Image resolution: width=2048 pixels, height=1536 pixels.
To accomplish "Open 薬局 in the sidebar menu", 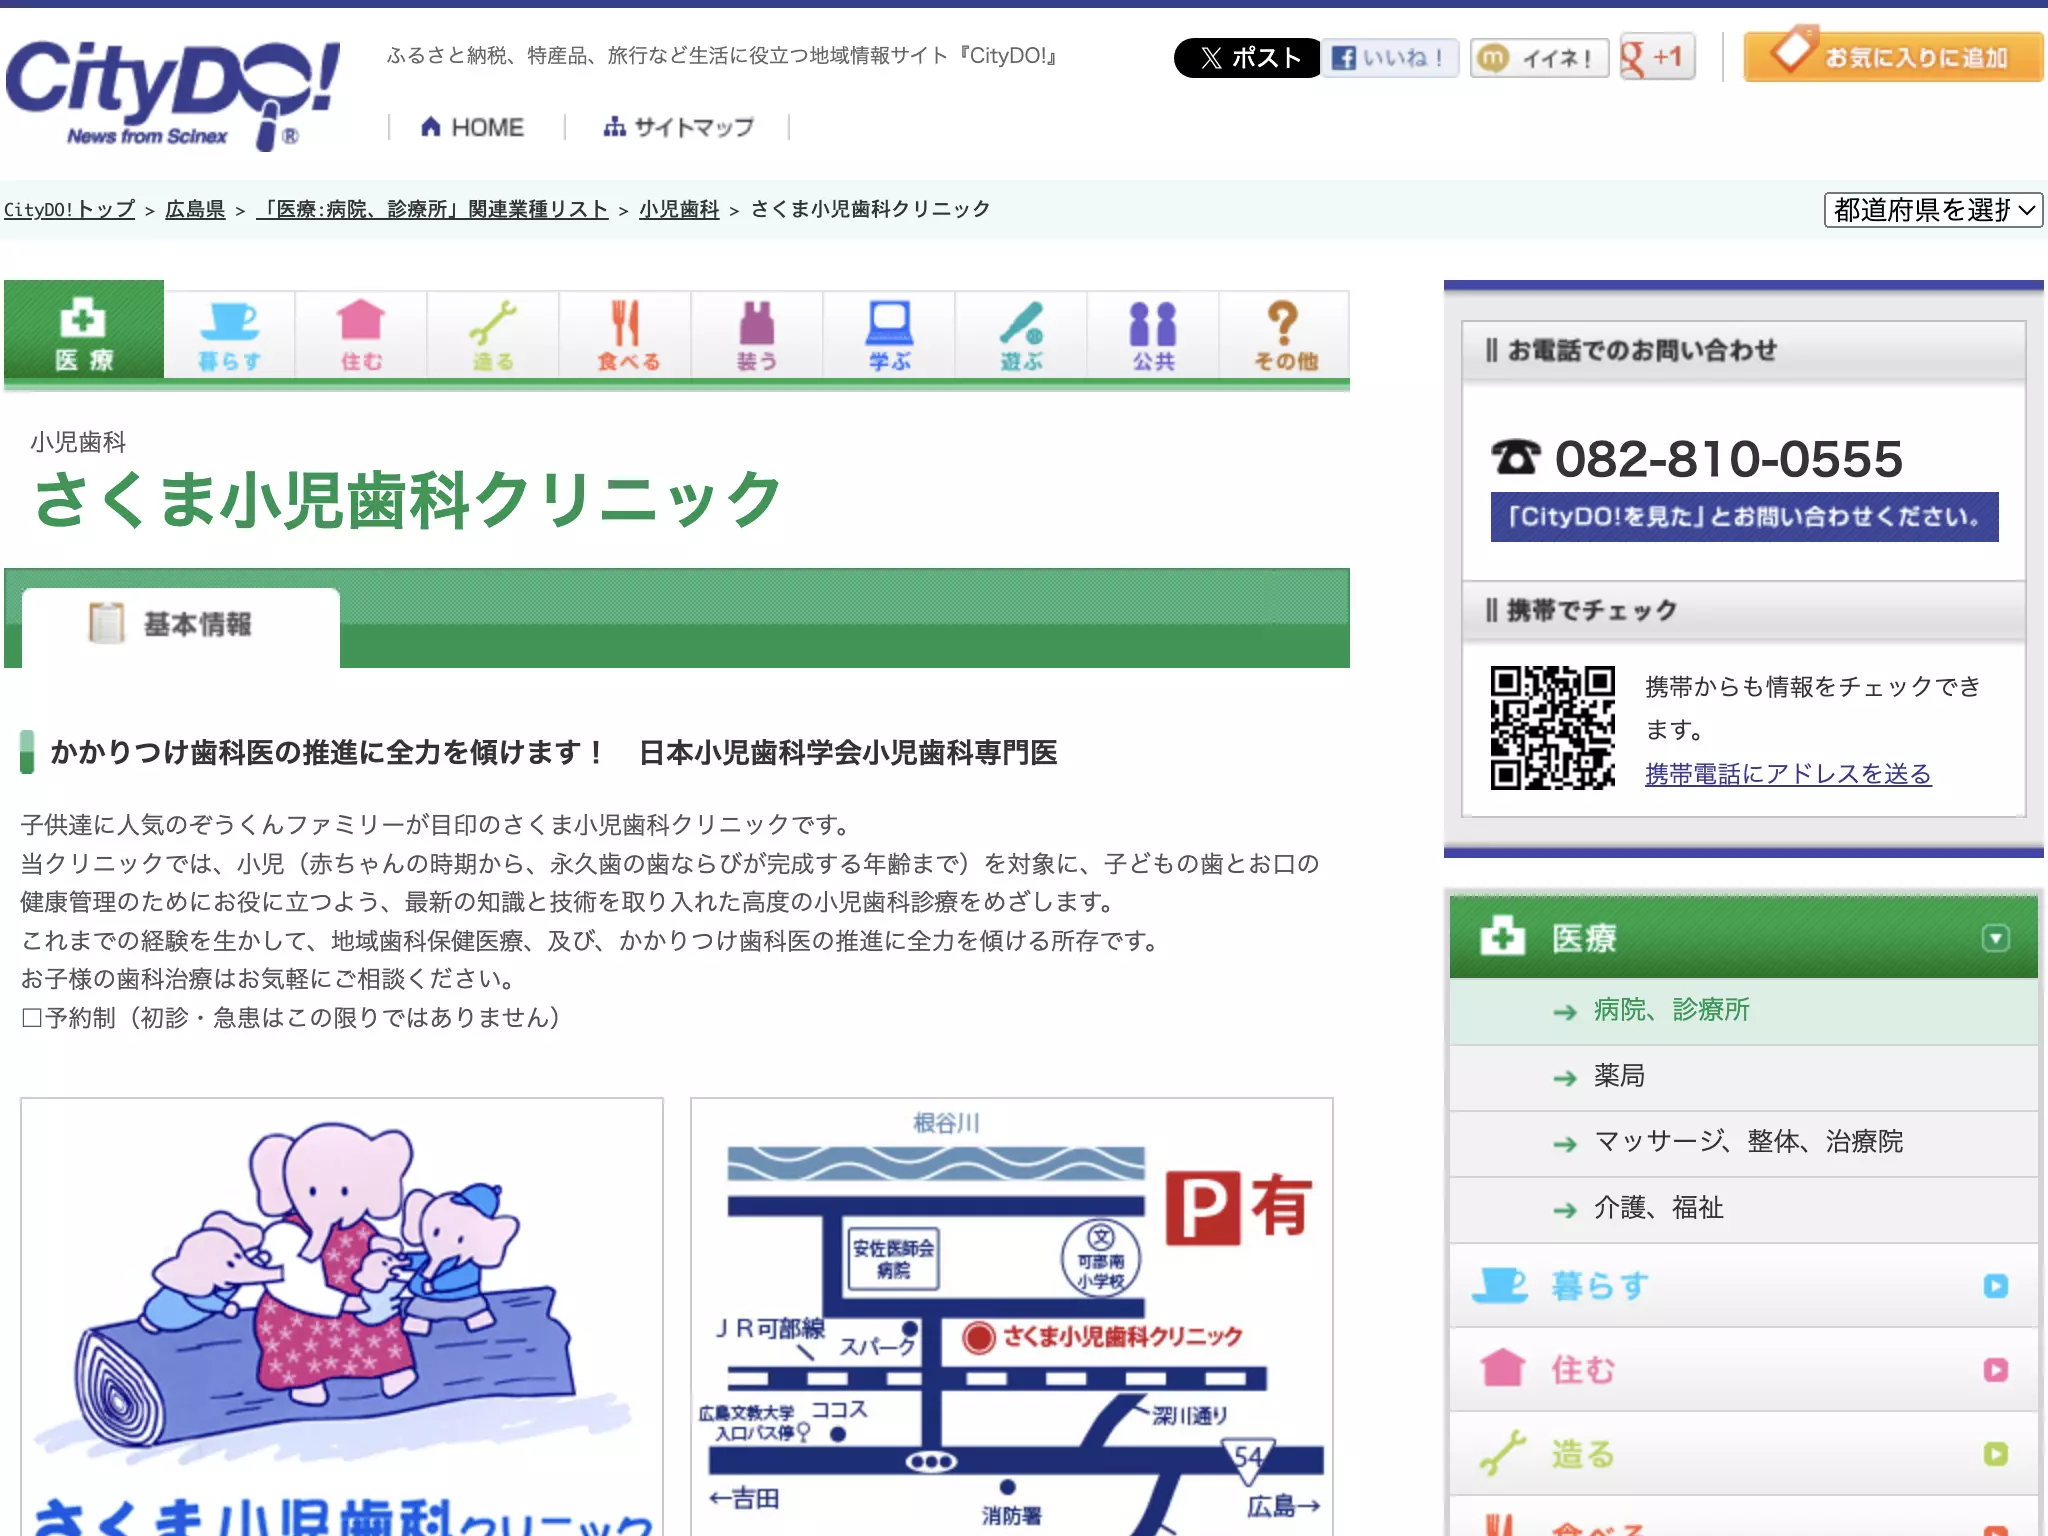I will (1743, 1077).
